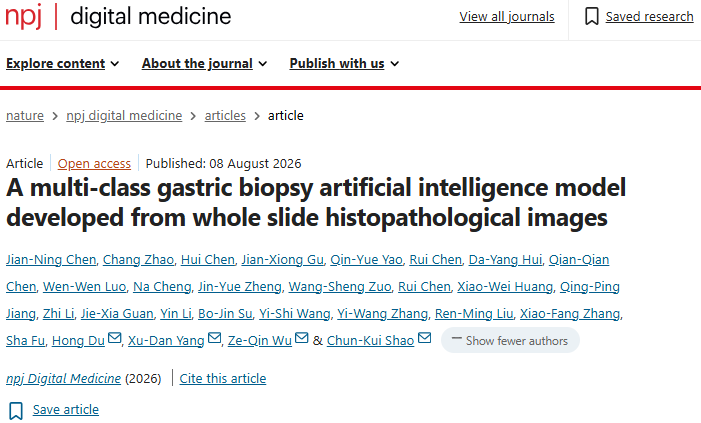701x423 pixels.
Task: Navigate to the articles breadcrumb
Action: 225,115
